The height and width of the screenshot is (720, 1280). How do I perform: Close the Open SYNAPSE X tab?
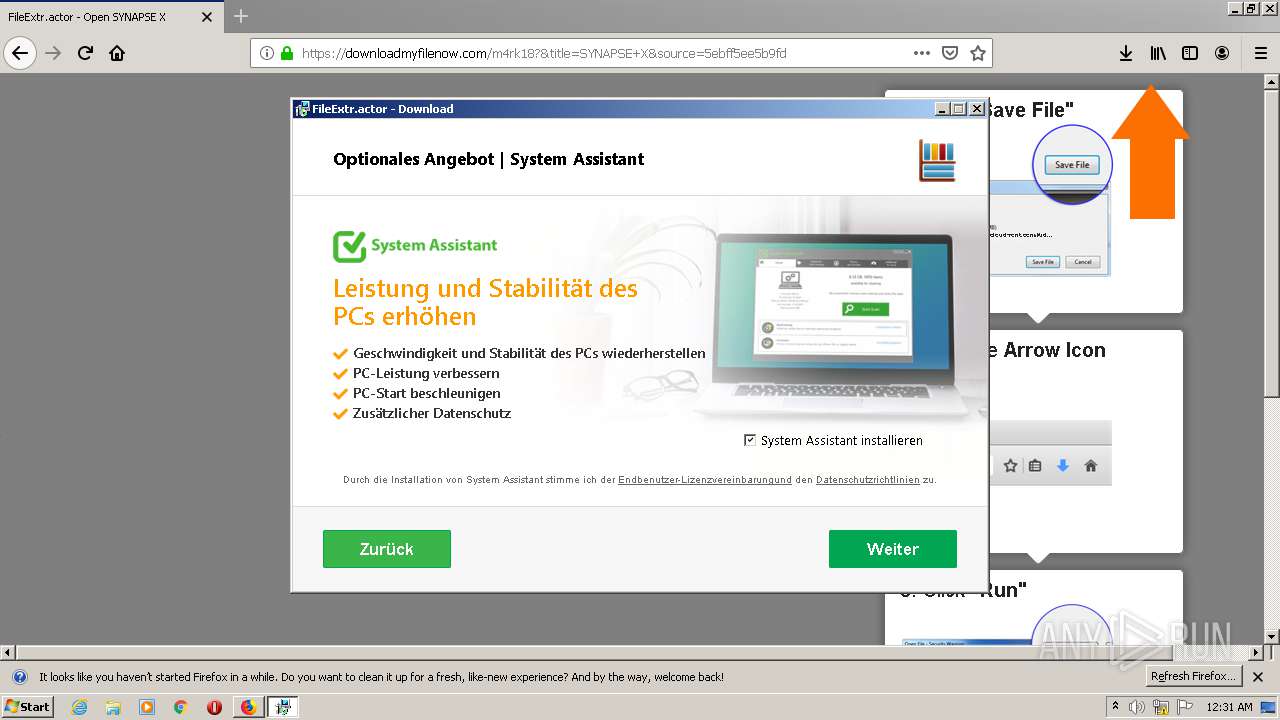(207, 17)
